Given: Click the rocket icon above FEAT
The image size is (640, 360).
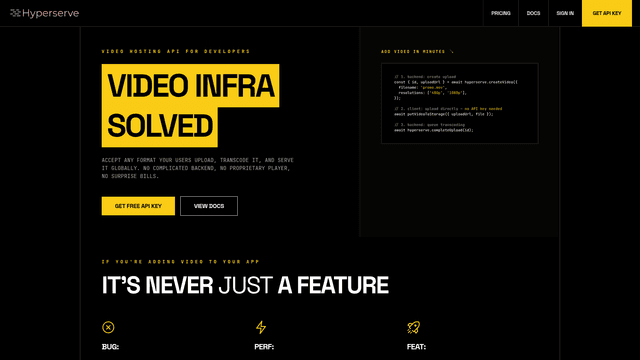Looking at the screenshot, I should [413, 327].
